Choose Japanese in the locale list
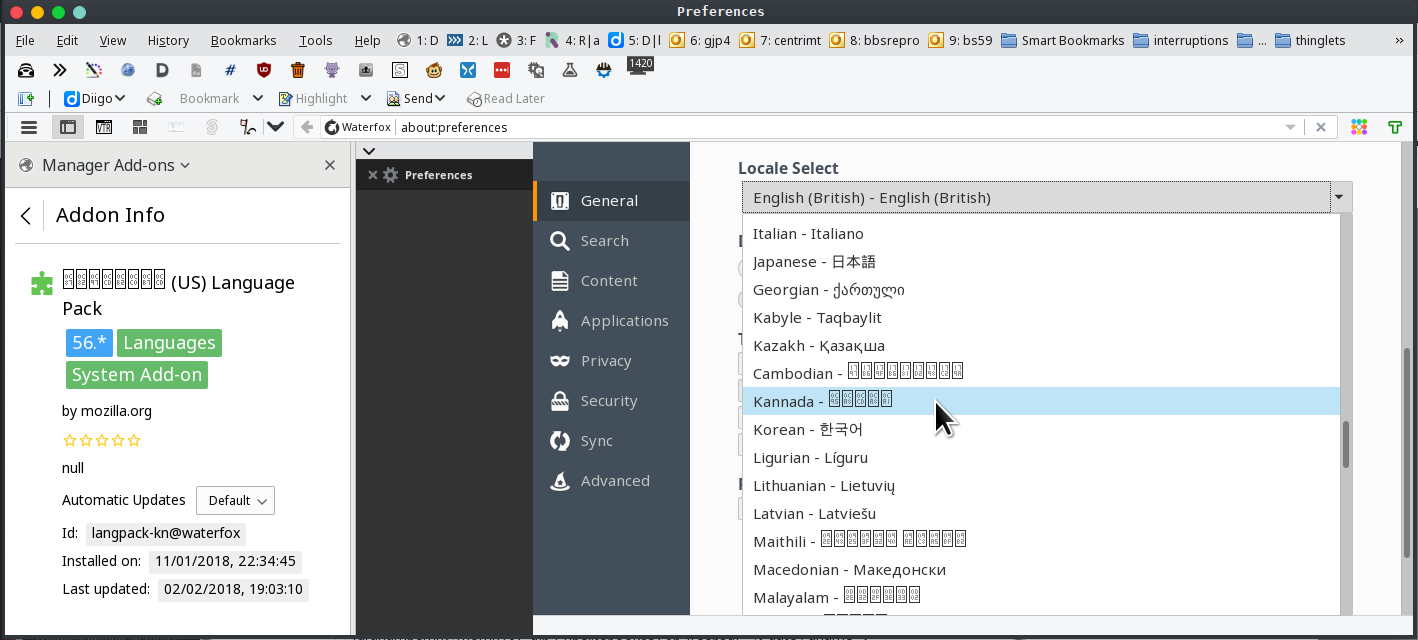The height and width of the screenshot is (640, 1418). [1041, 261]
